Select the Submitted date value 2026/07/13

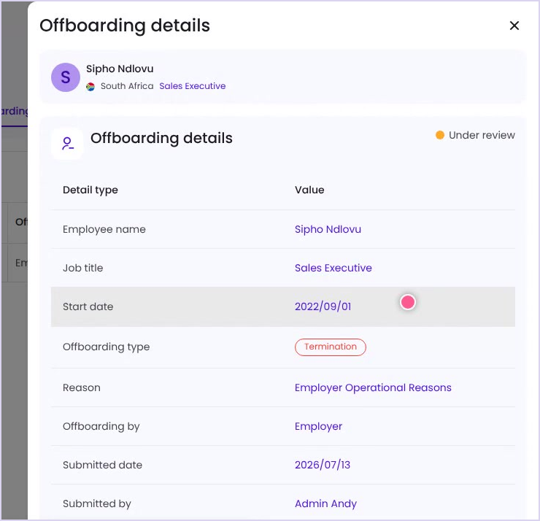click(323, 465)
